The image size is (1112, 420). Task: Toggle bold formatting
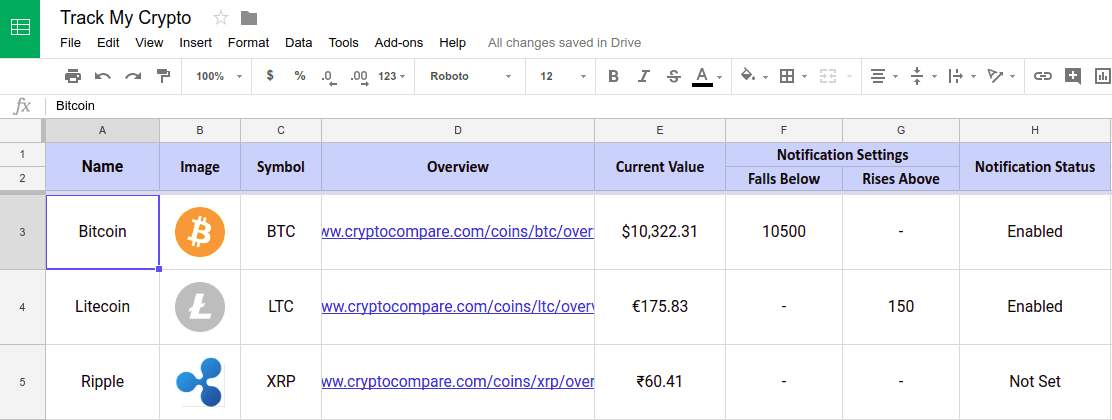[613, 76]
